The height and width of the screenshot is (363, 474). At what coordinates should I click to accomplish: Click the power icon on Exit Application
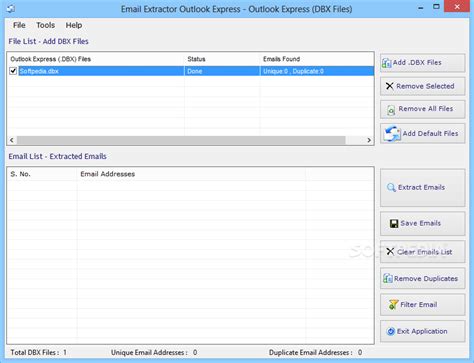[391, 331]
